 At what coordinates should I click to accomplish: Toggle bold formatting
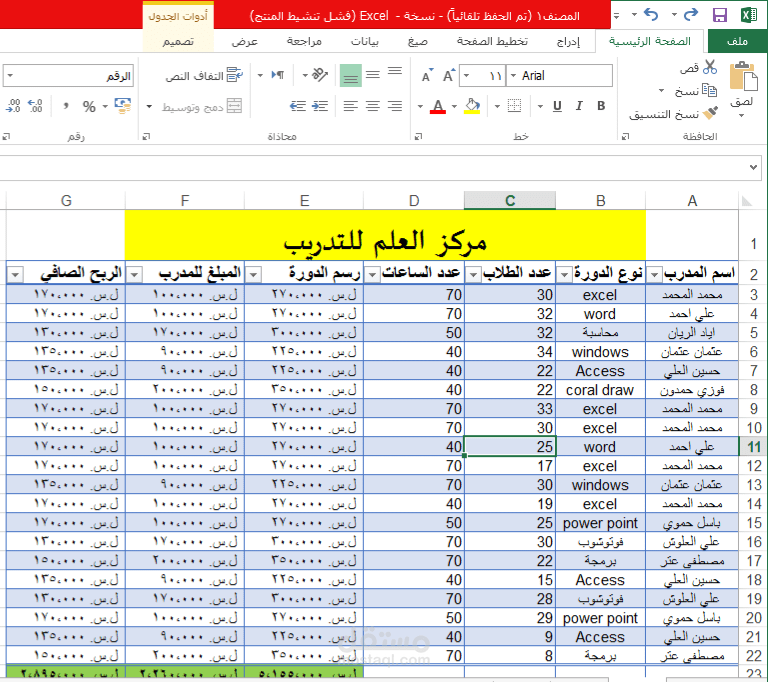(x=601, y=106)
